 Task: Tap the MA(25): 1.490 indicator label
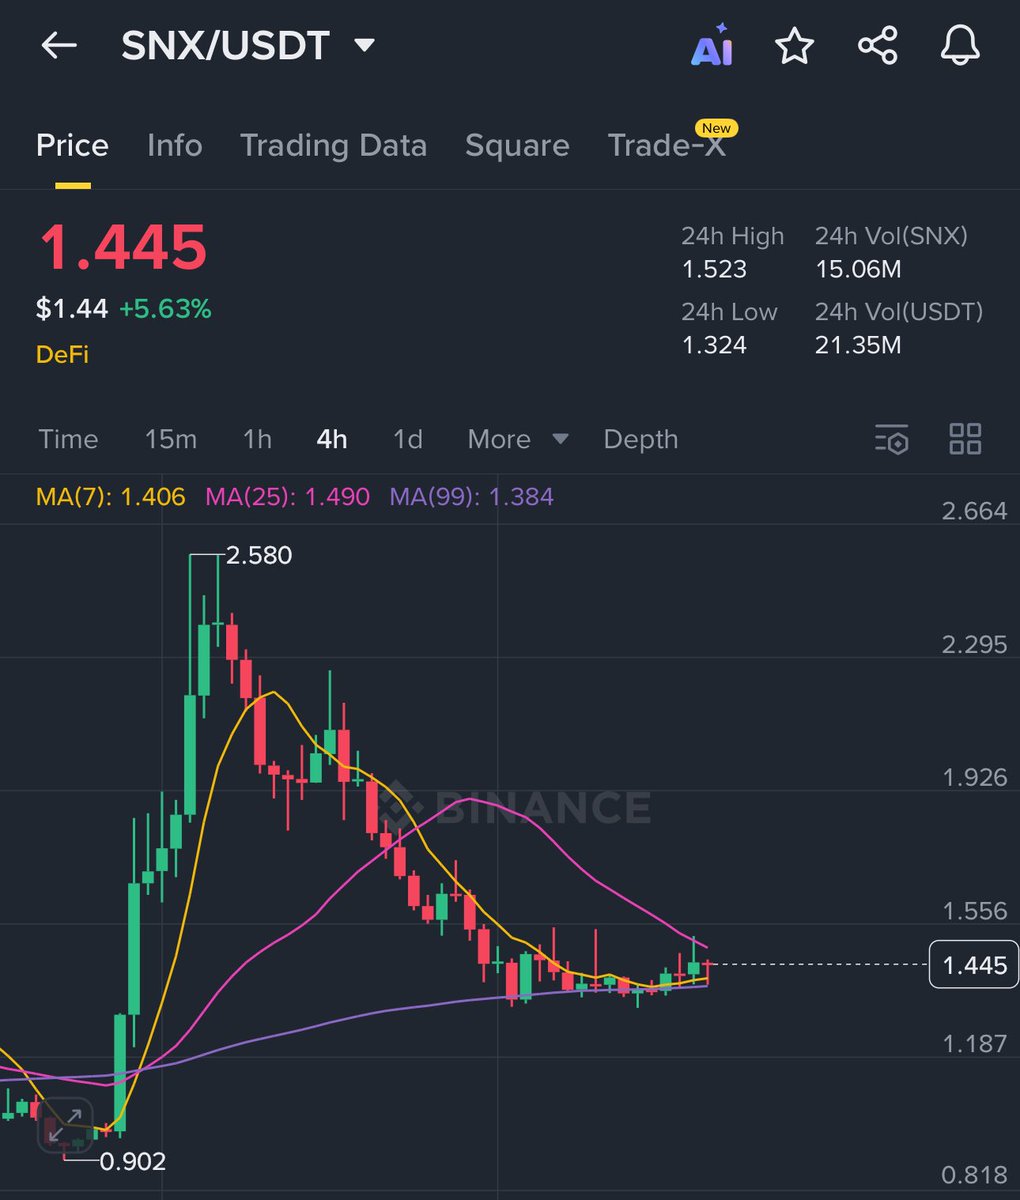(287, 497)
